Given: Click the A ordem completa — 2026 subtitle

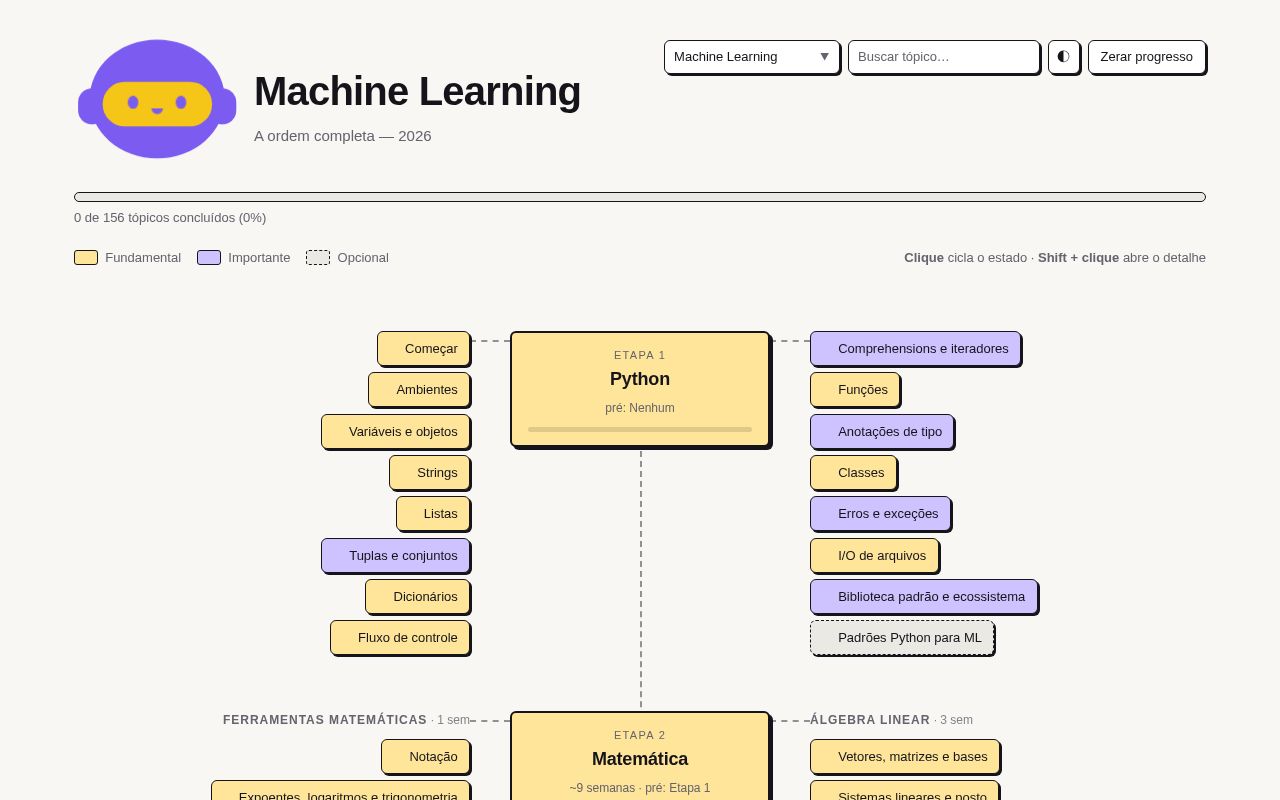Looking at the screenshot, I should coord(343,135).
